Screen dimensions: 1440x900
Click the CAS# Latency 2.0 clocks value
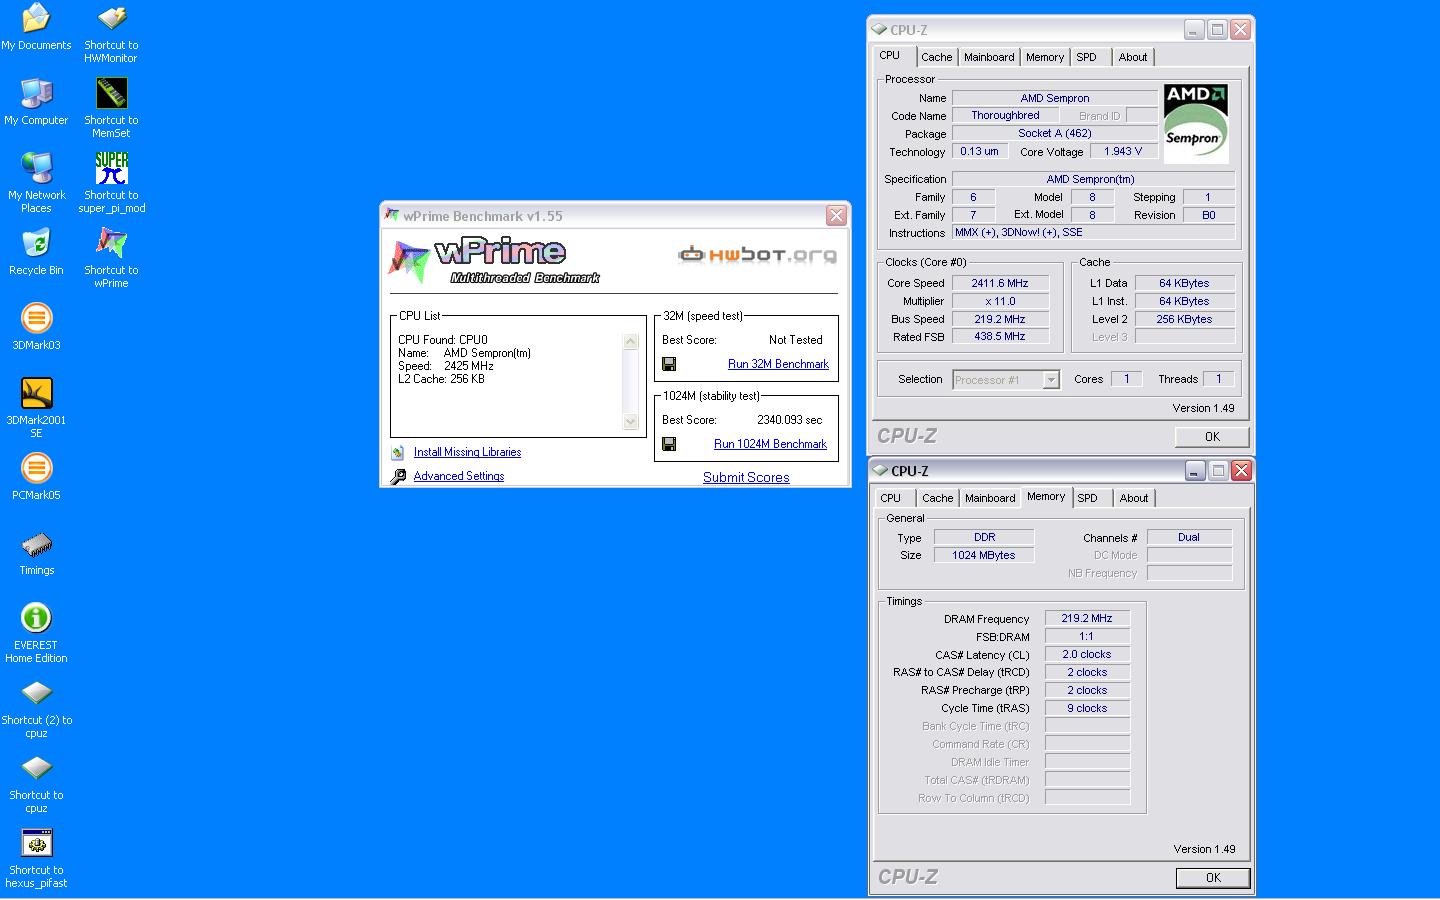coord(1087,654)
